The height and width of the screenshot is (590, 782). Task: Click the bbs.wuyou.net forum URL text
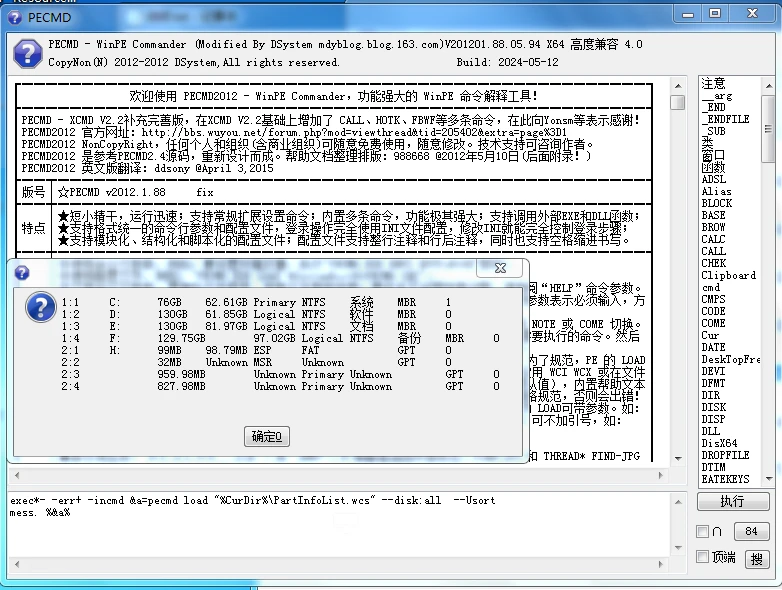point(354,132)
